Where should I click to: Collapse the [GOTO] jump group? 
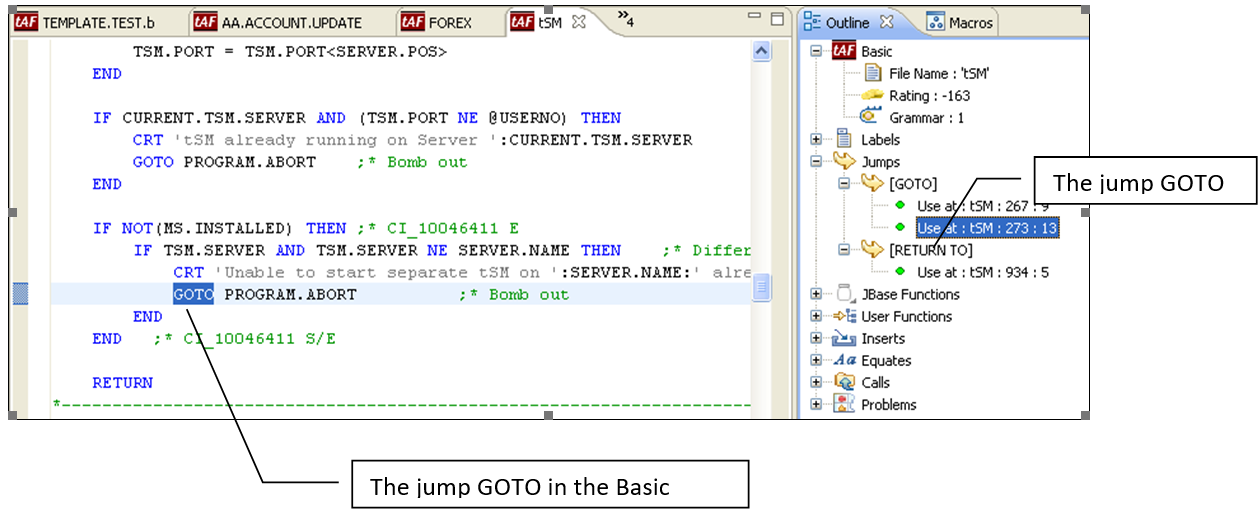click(845, 184)
